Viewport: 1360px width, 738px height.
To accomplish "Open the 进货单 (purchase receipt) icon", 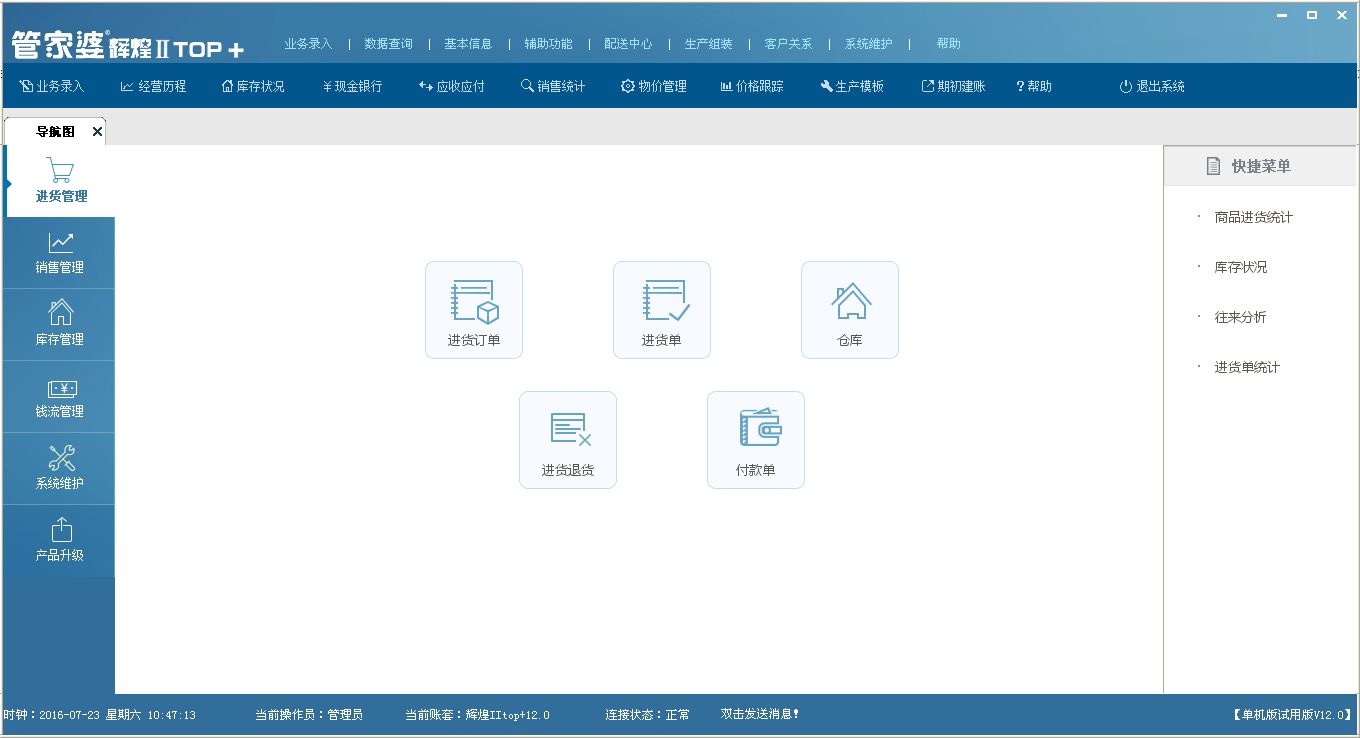I will point(661,309).
